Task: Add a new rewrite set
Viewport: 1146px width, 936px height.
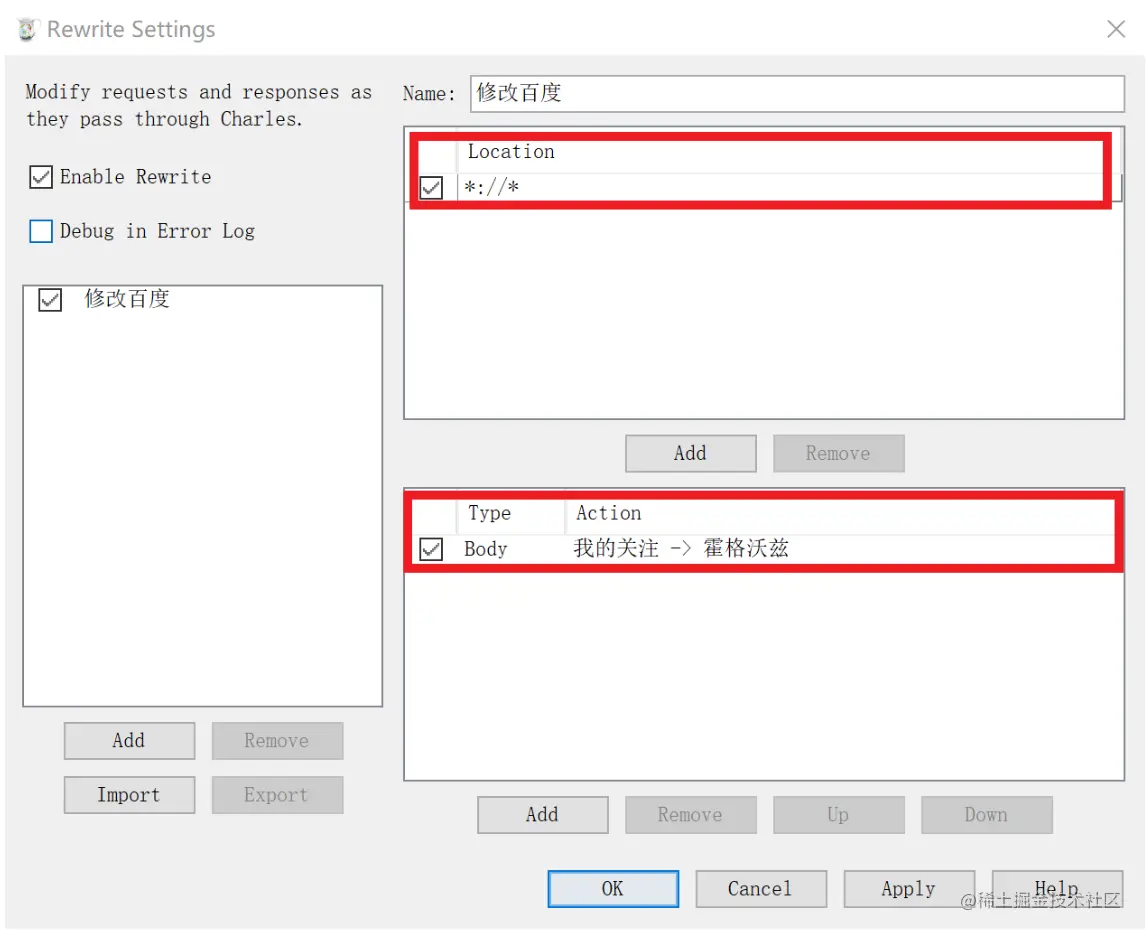Action: tap(129, 741)
